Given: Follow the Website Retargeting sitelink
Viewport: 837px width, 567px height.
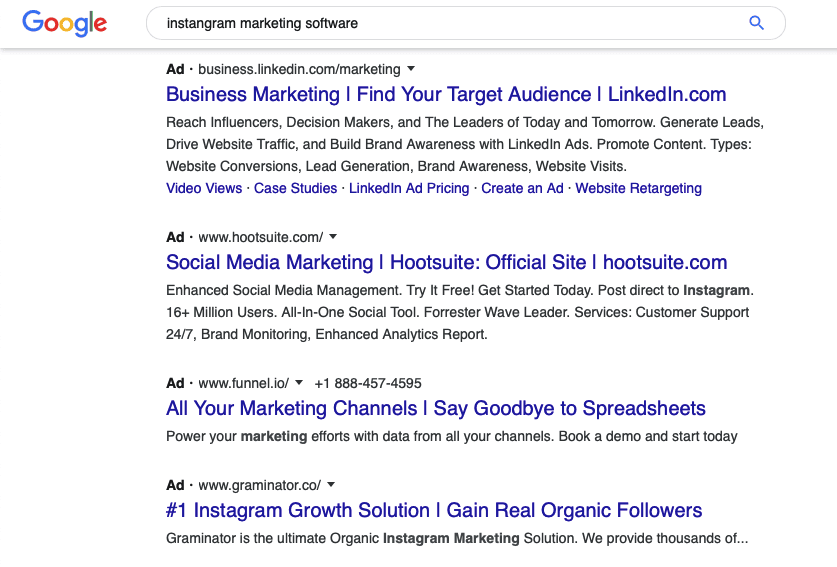Looking at the screenshot, I should tap(638, 188).
